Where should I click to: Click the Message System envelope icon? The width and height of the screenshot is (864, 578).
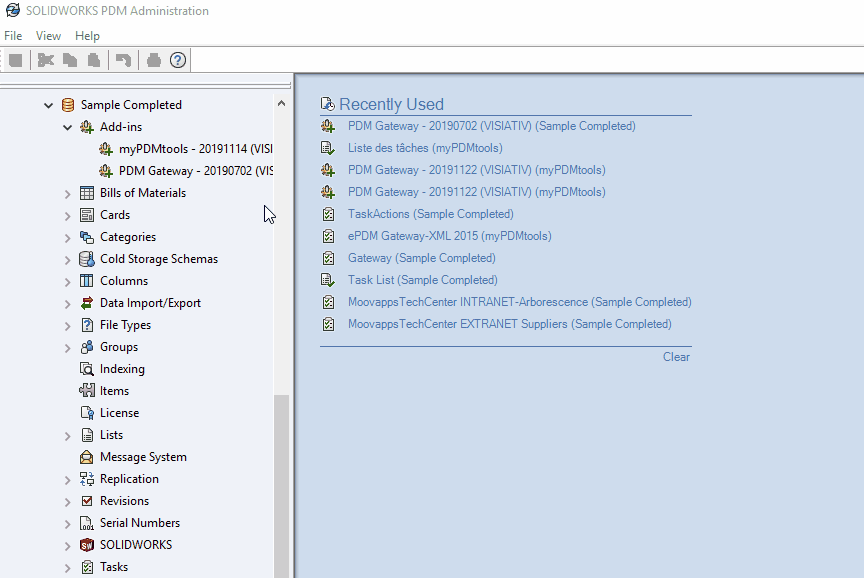click(x=87, y=457)
